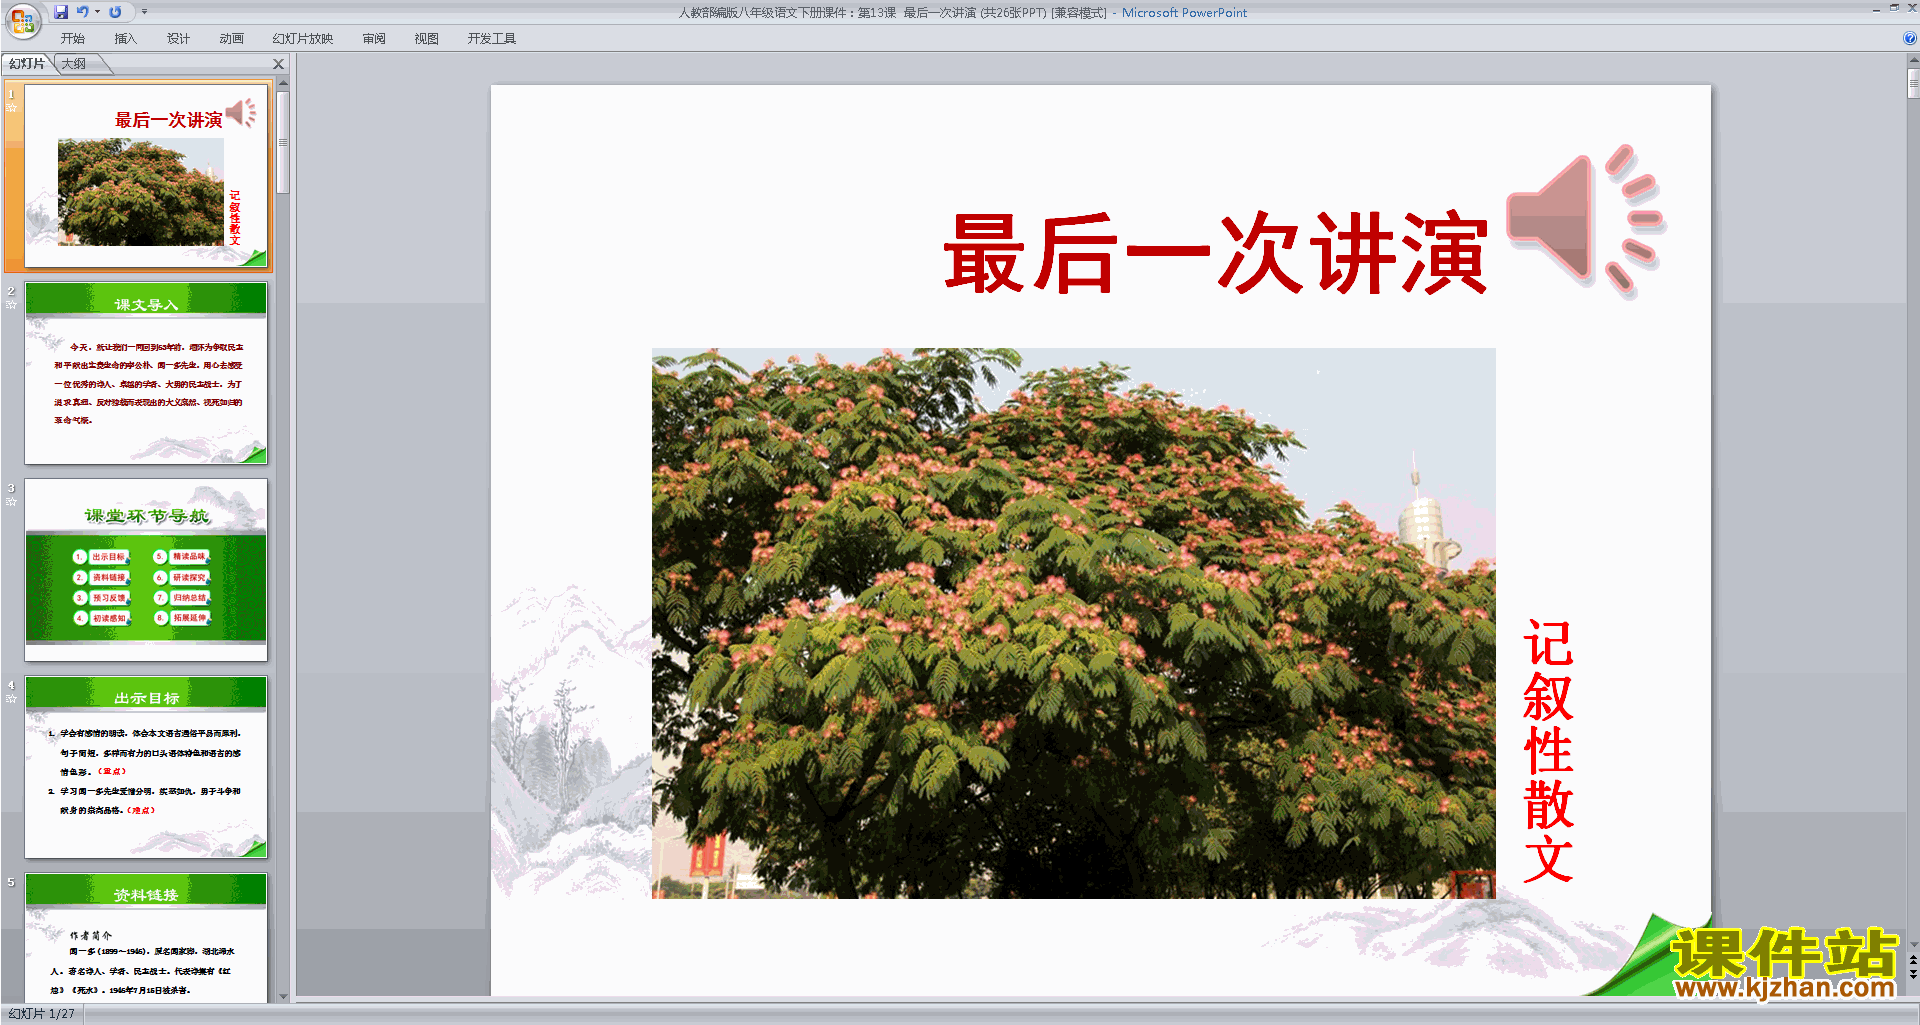Viewport: 1920px width, 1025px height.
Task: Close the slides thumbnail pane
Action: [x=279, y=64]
